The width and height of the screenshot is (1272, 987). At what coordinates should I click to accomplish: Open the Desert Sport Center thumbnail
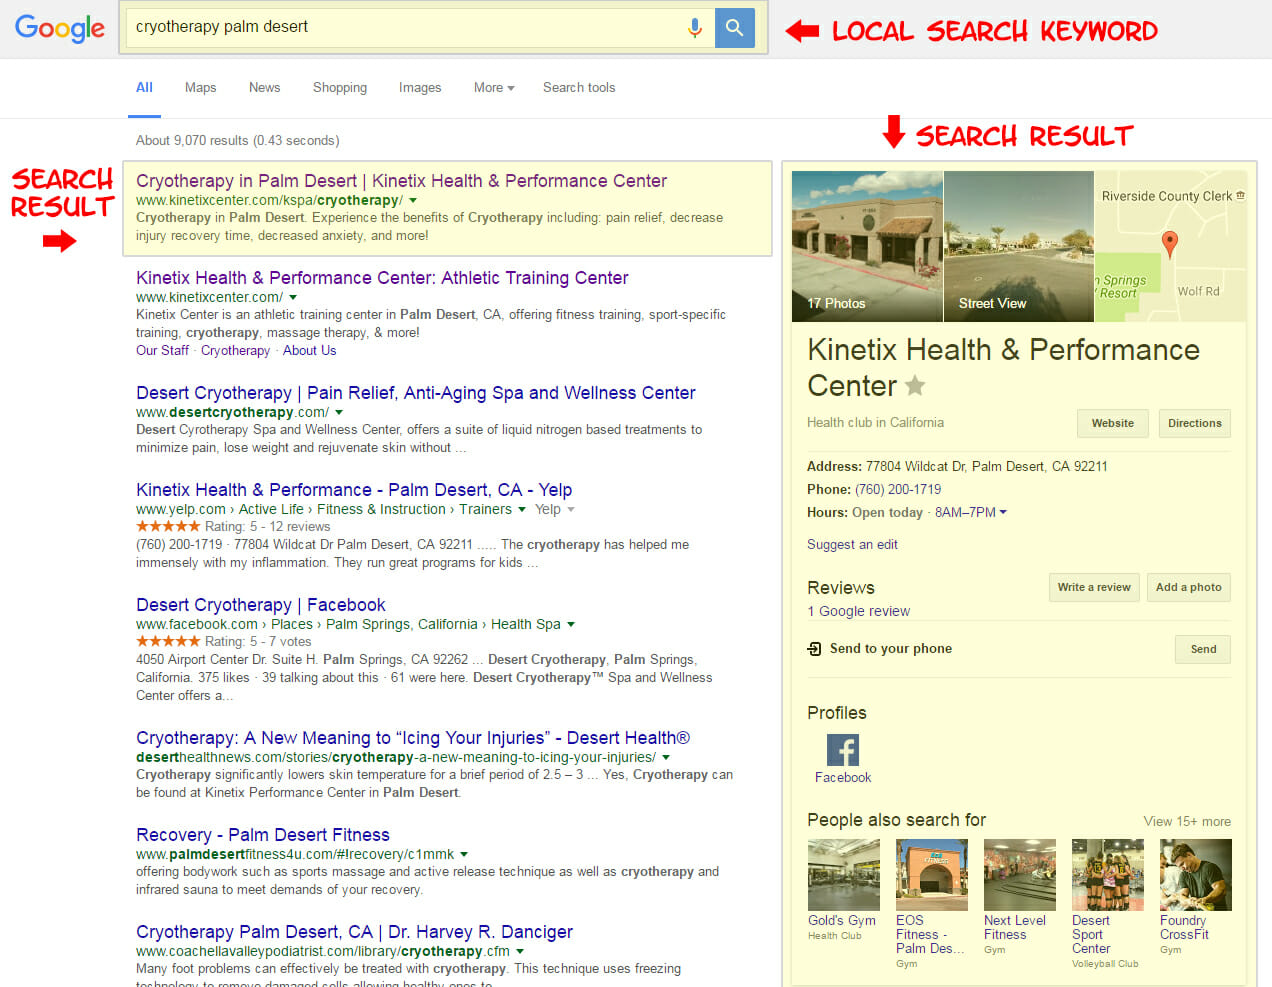pyautogui.click(x=1108, y=875)
